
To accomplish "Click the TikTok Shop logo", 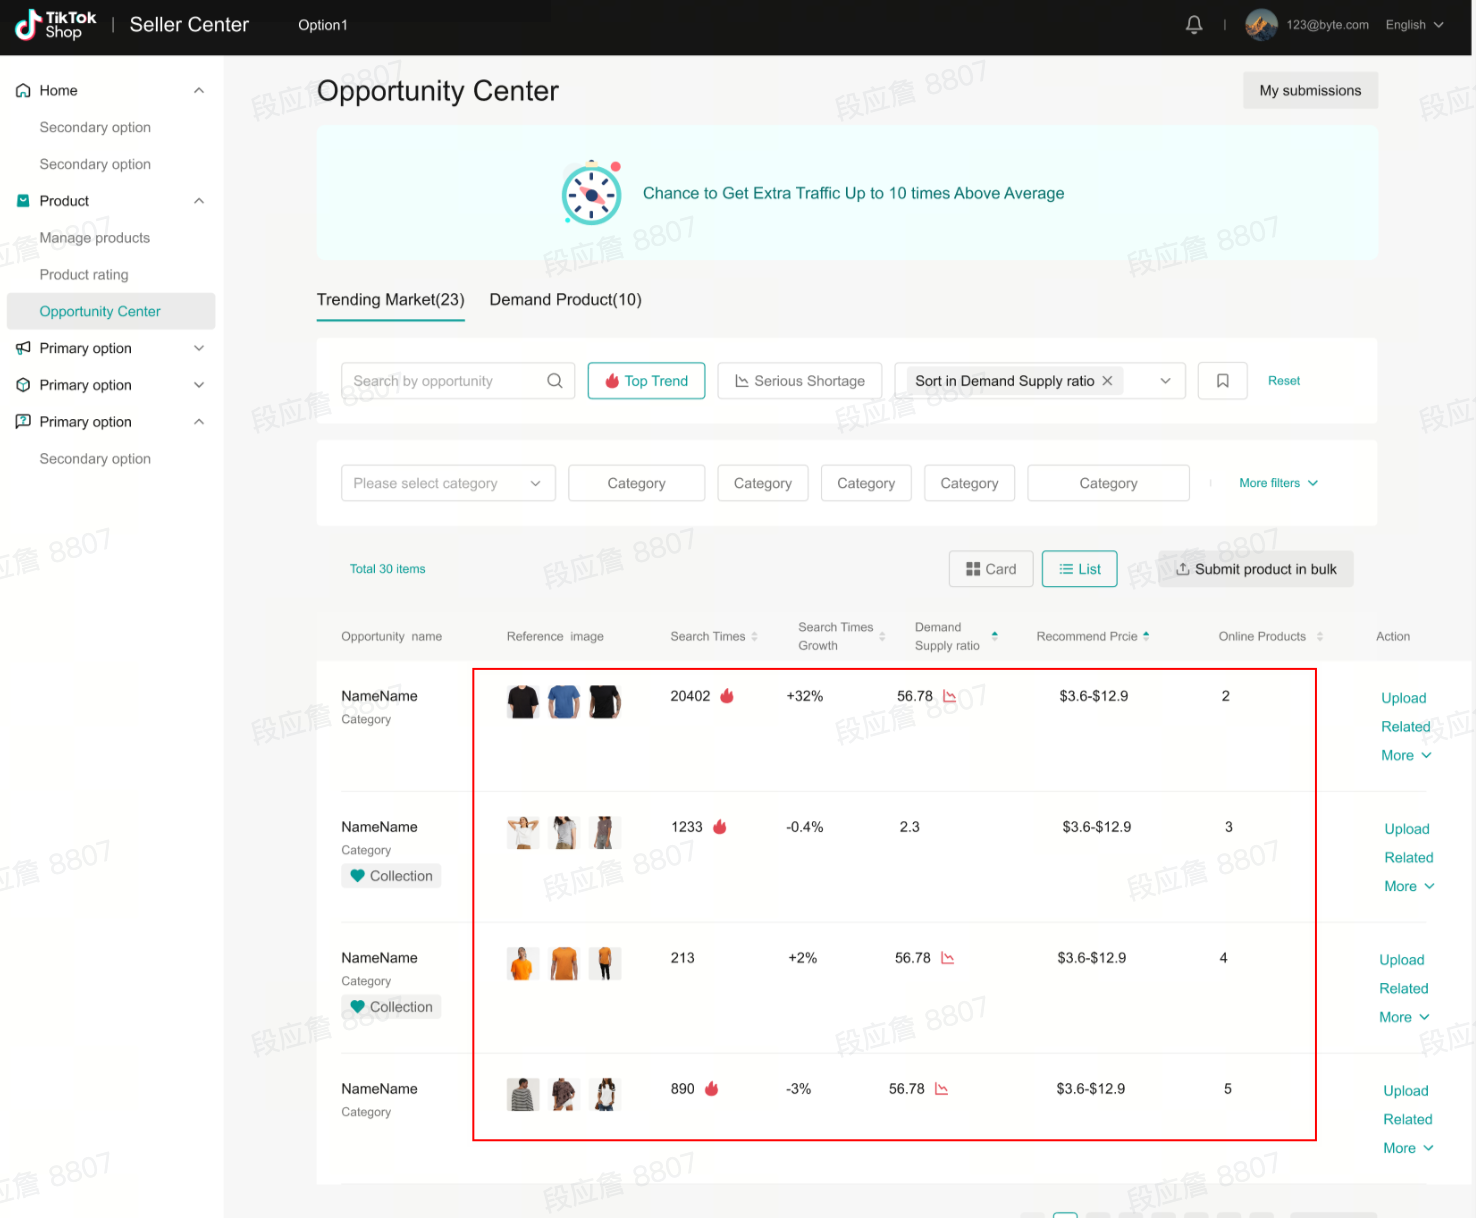I will 56,25.
